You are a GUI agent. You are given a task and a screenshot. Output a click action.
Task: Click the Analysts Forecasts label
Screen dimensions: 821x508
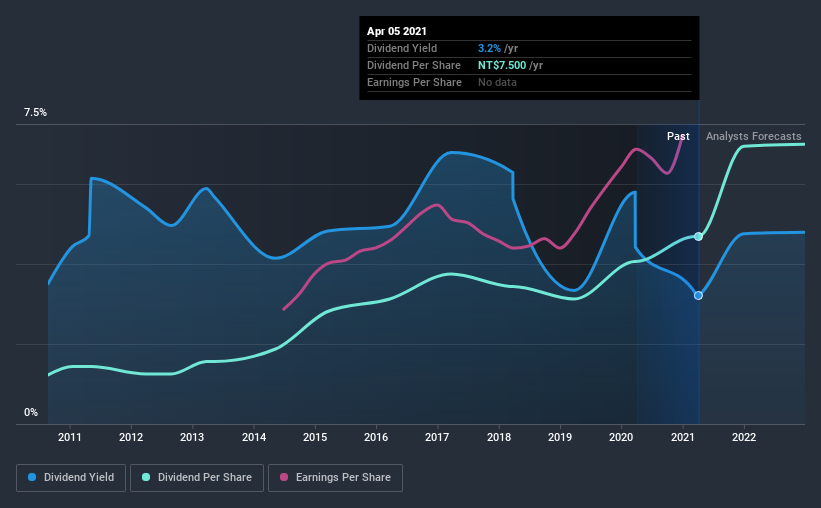pos(753,136)
